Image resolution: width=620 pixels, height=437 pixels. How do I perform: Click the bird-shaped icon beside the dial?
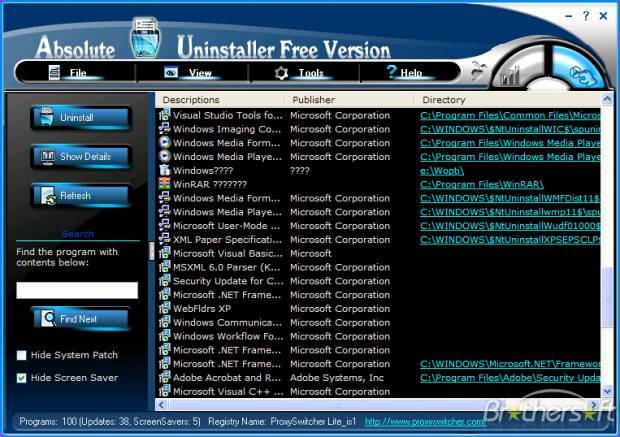(x=478, y=71)
